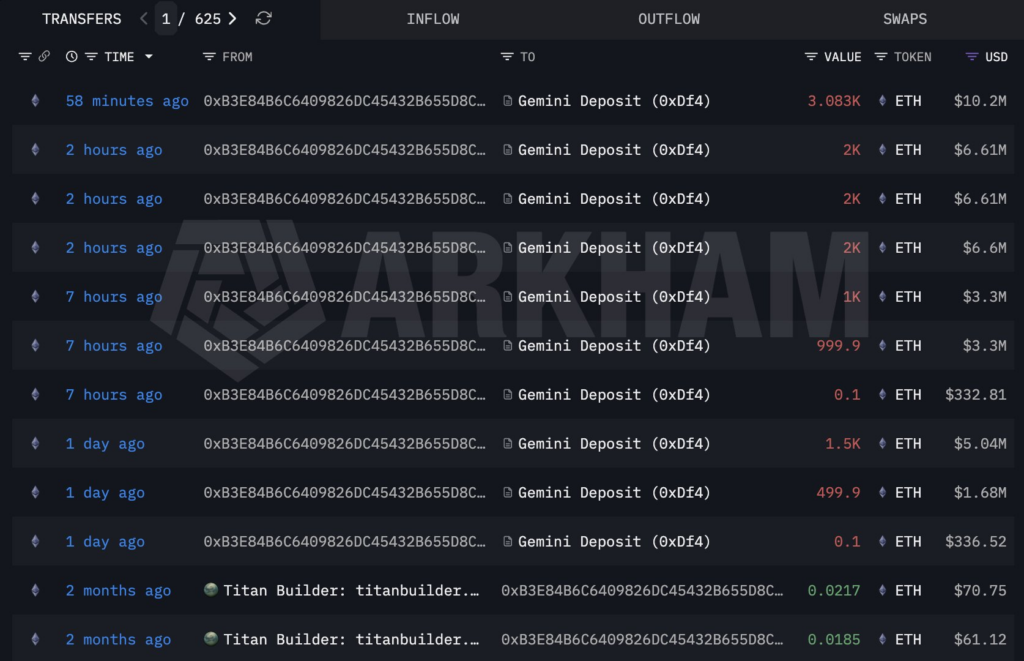Image resolution: width=1024 pixels, height=661 pixels.
Task: Click the TO address in the $61.12 row
Action: click(641, 639)
